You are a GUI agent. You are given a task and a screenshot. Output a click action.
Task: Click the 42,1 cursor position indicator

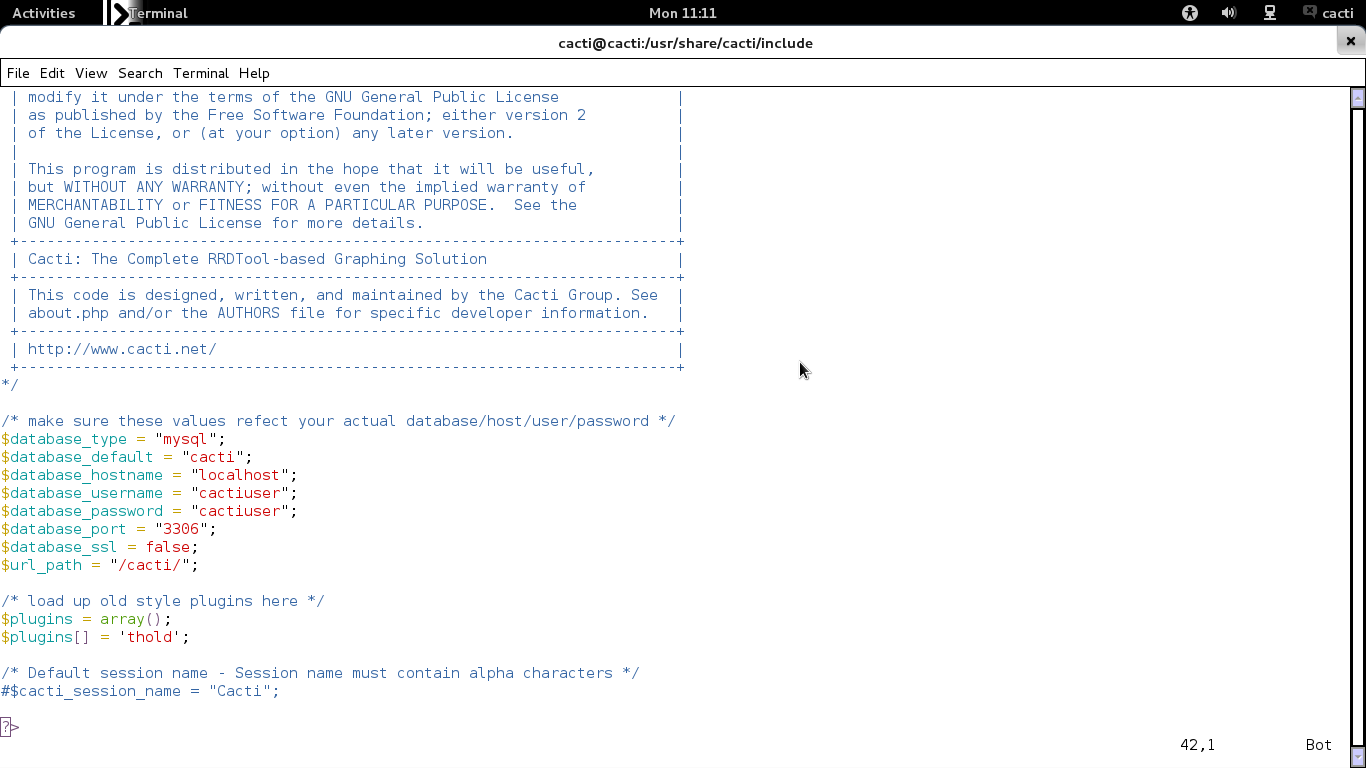pos(1197,745)
